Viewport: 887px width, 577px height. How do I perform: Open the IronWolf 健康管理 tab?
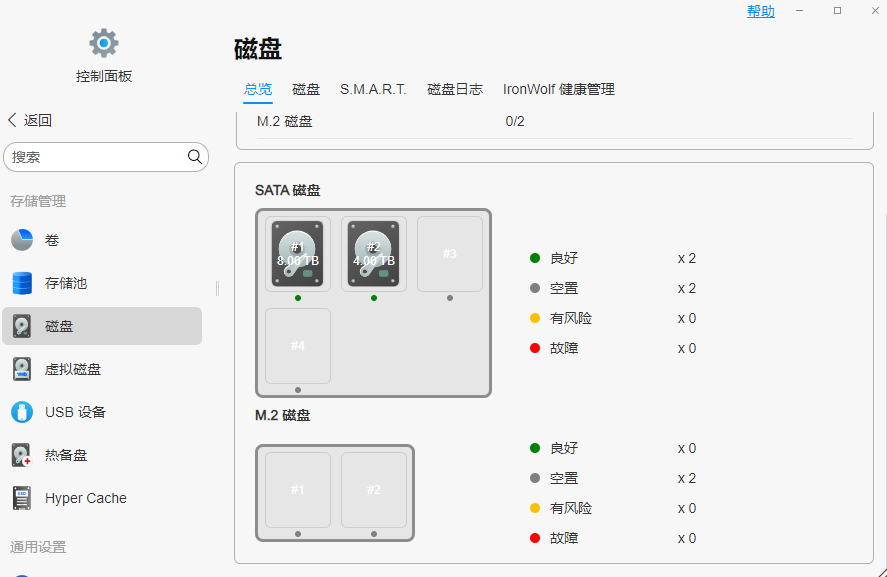[x=559, y=89]
